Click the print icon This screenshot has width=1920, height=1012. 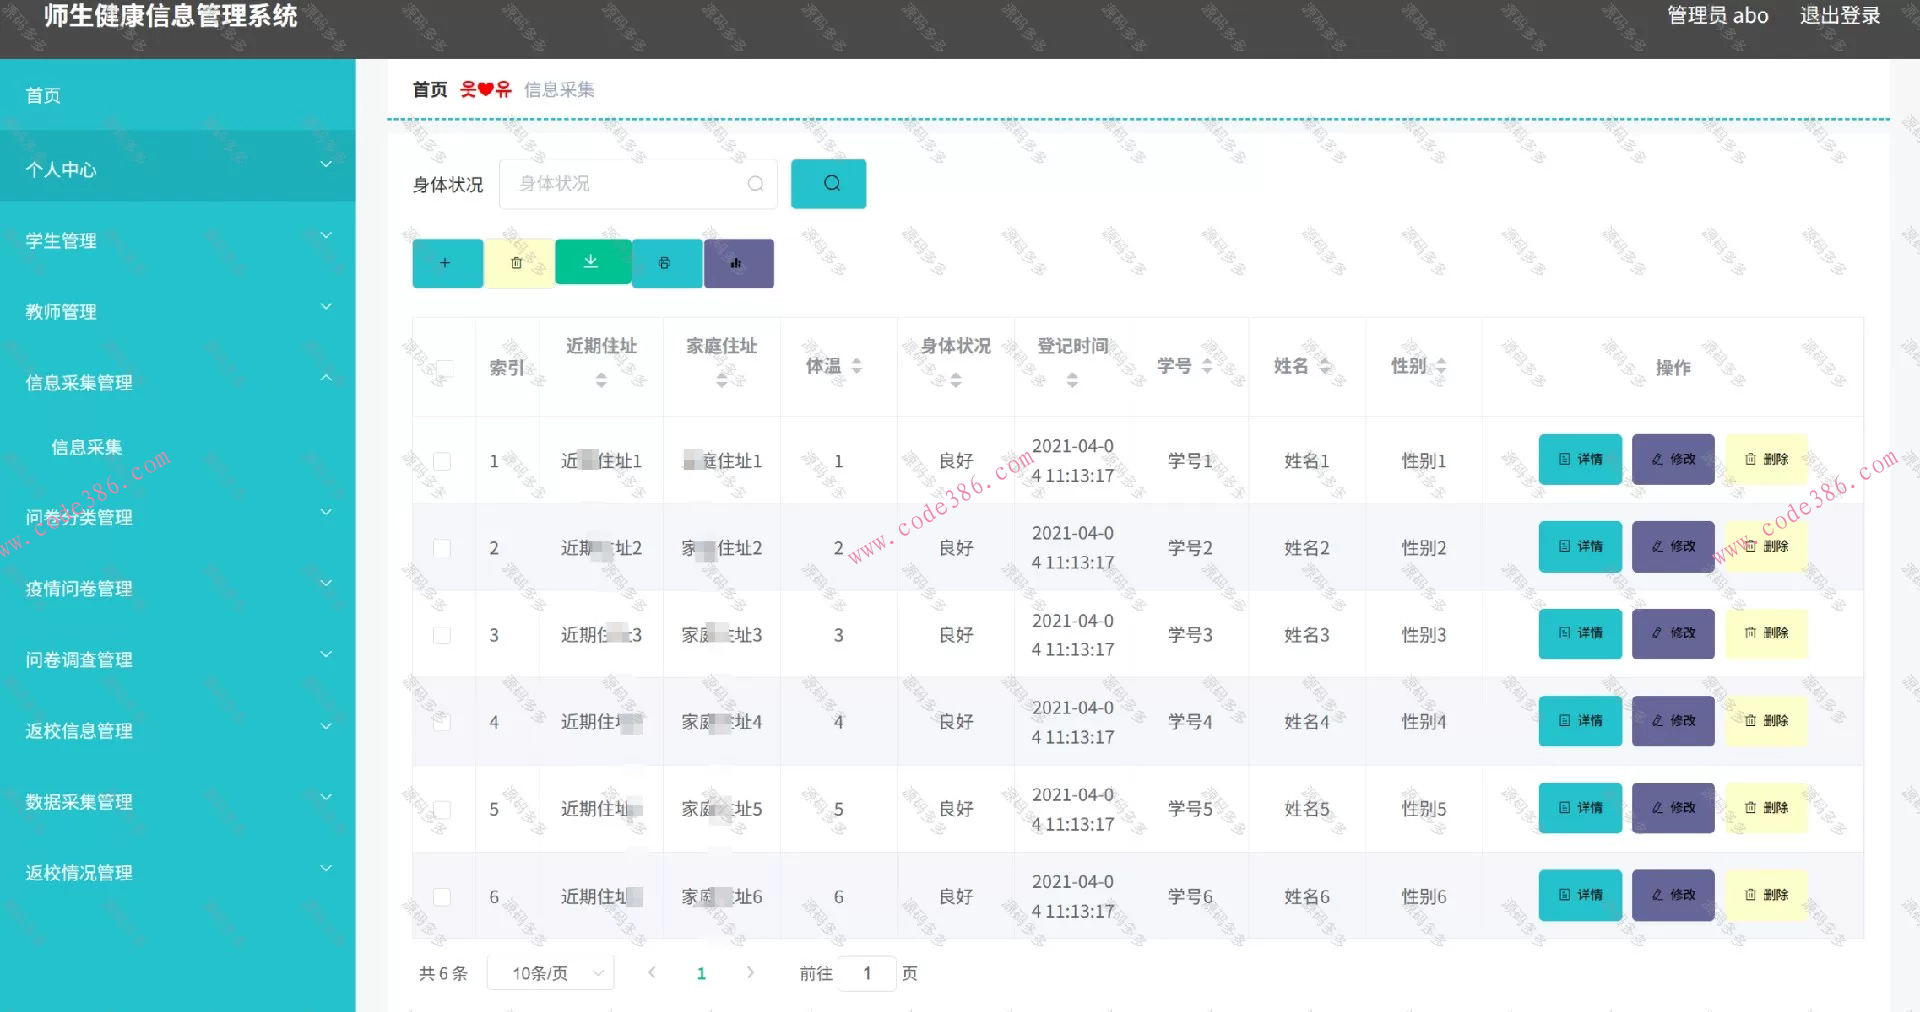(x=666, y=262)
